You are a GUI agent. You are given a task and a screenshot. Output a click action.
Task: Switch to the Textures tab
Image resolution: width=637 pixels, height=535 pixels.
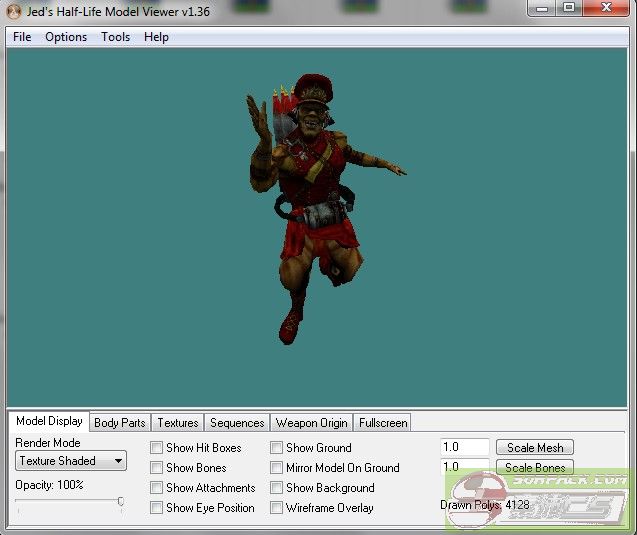(178, 423)
